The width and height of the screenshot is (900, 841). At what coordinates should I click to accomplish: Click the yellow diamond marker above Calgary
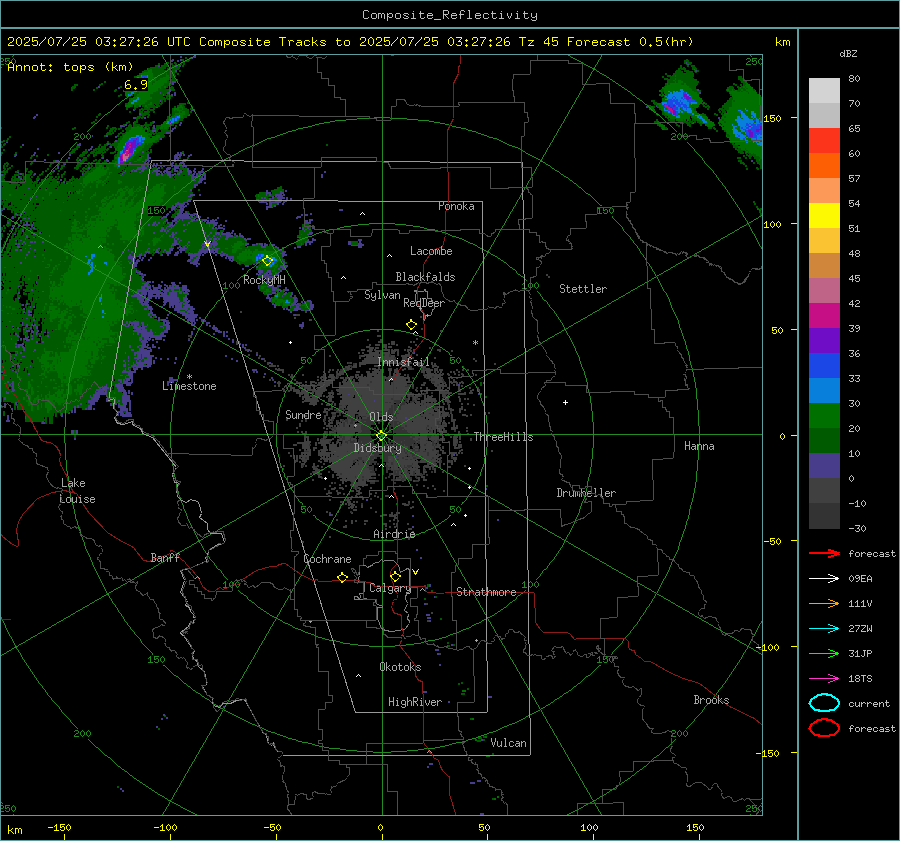tap(395, 576)
